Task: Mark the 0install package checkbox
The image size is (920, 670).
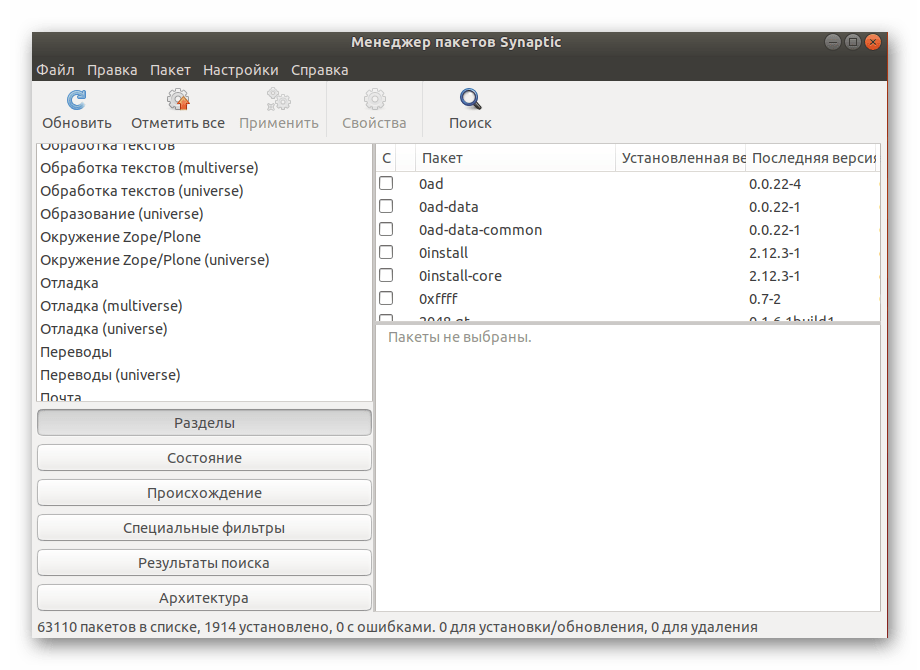Action: pyautogui.click(x=386, y=253)
